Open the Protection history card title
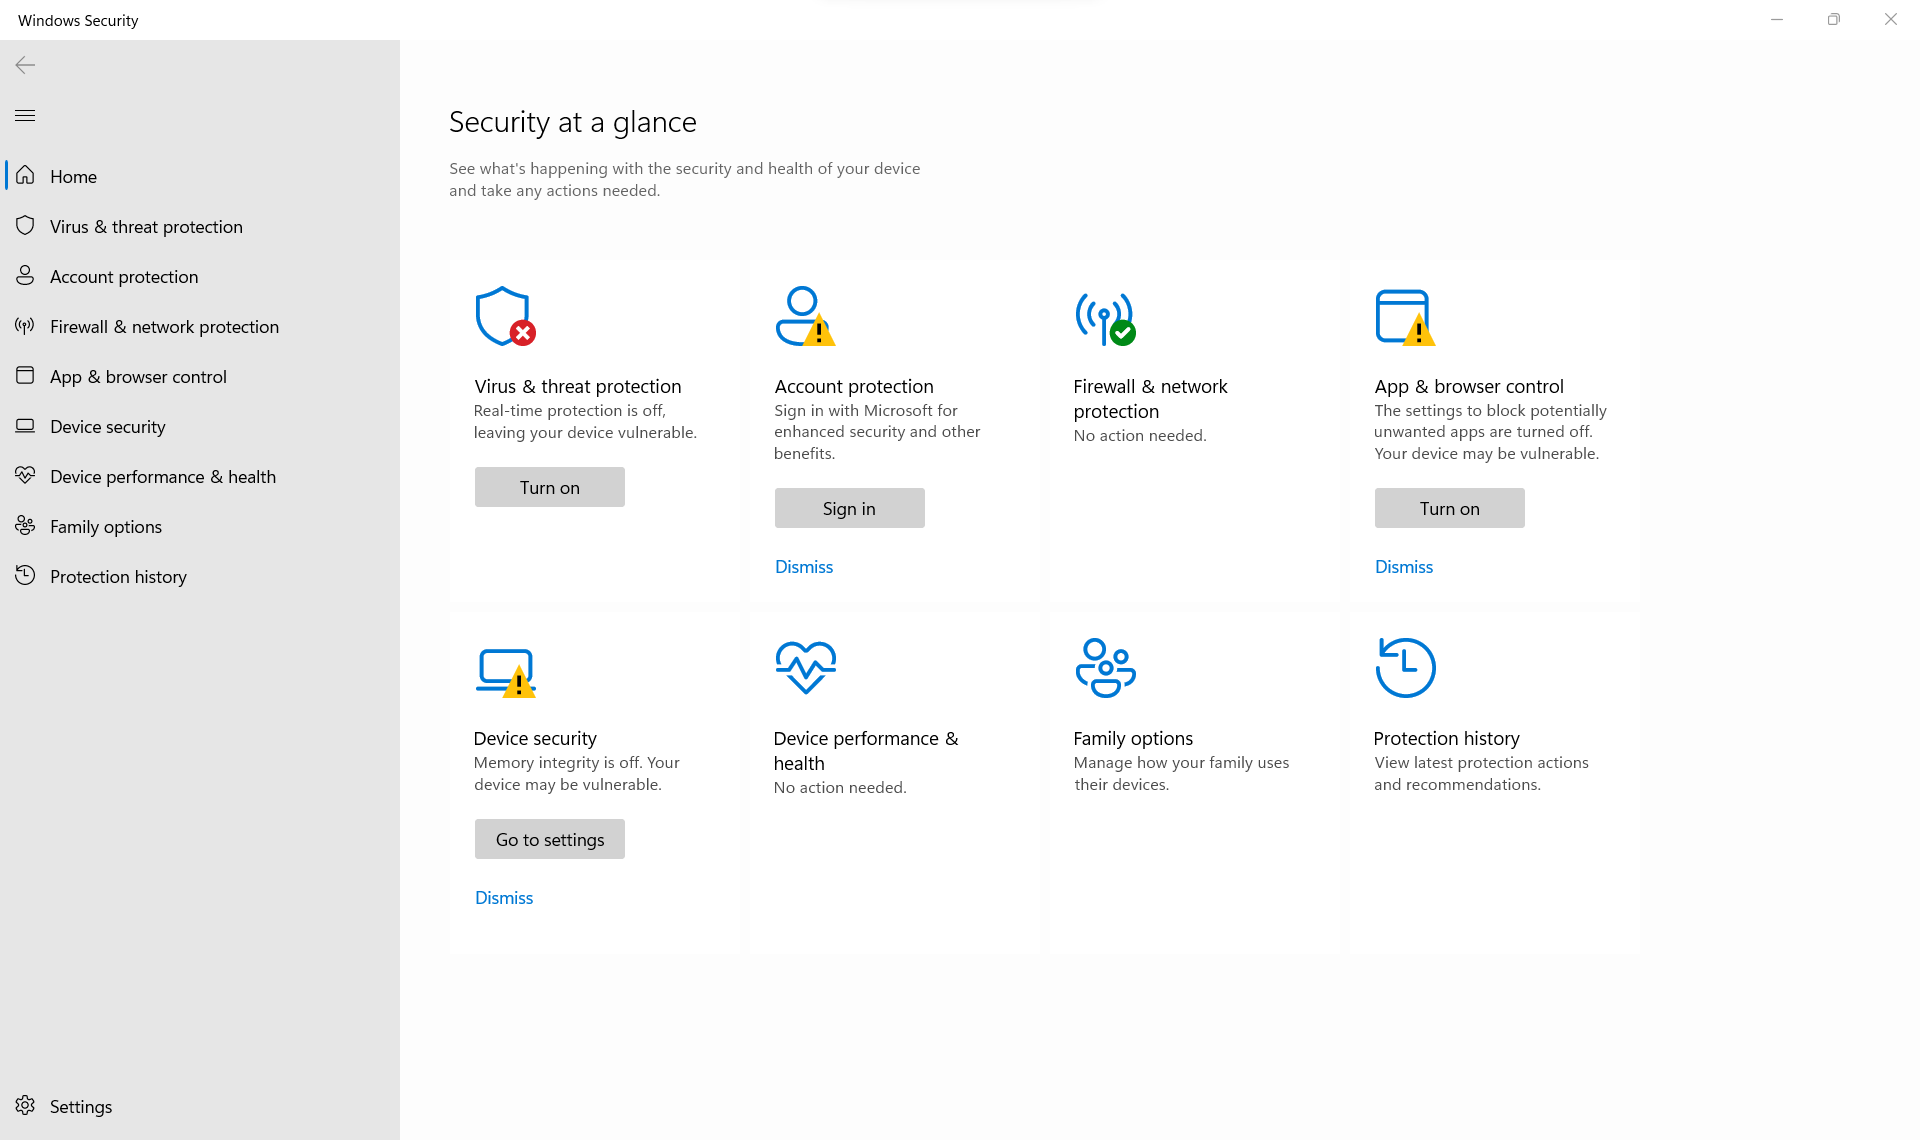1920x1140 pixels. tap(1446, 738)
